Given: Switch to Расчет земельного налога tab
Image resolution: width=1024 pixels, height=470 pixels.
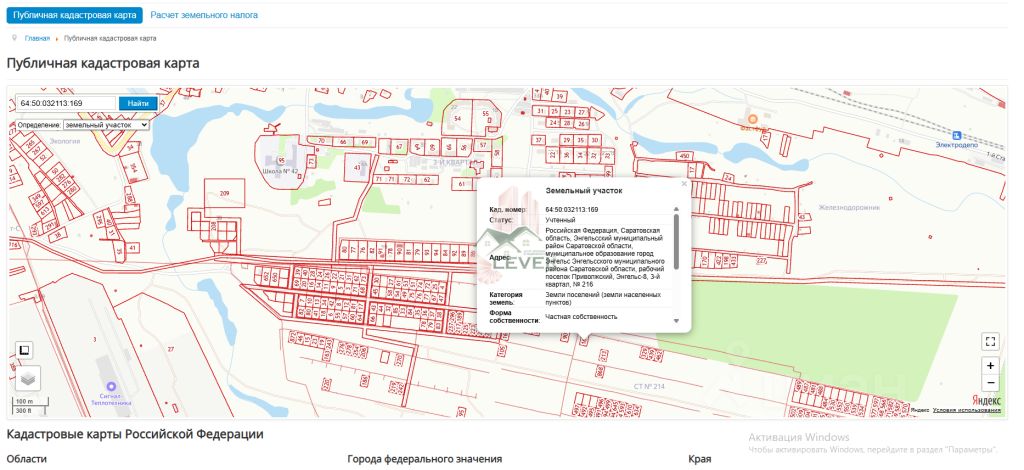Looking at the screenshot, I should click(x=204, y=14).
